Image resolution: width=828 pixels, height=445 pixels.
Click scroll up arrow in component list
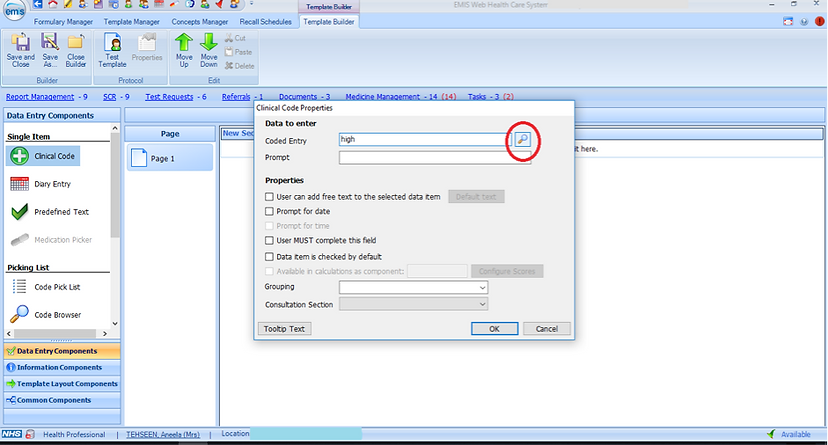click(x=115, y=128)
